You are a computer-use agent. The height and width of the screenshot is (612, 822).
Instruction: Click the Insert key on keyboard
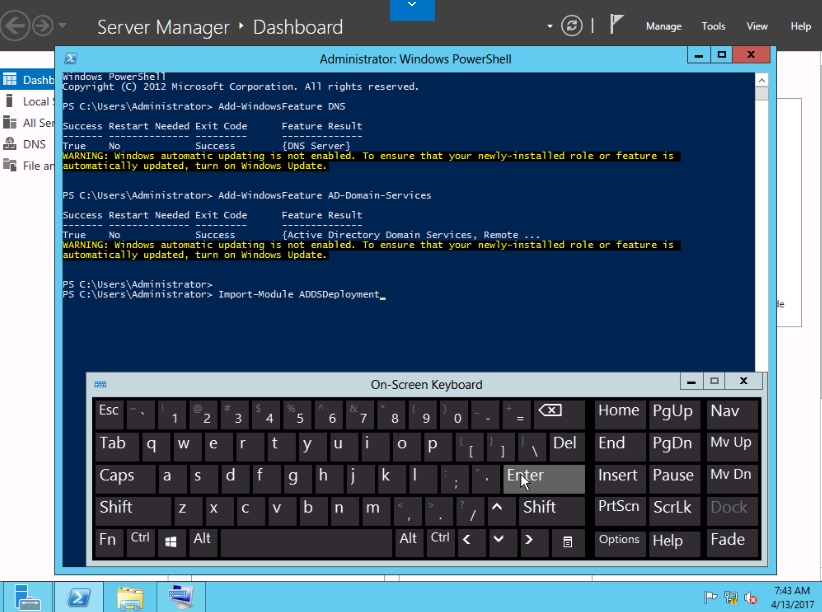[620, 478]
